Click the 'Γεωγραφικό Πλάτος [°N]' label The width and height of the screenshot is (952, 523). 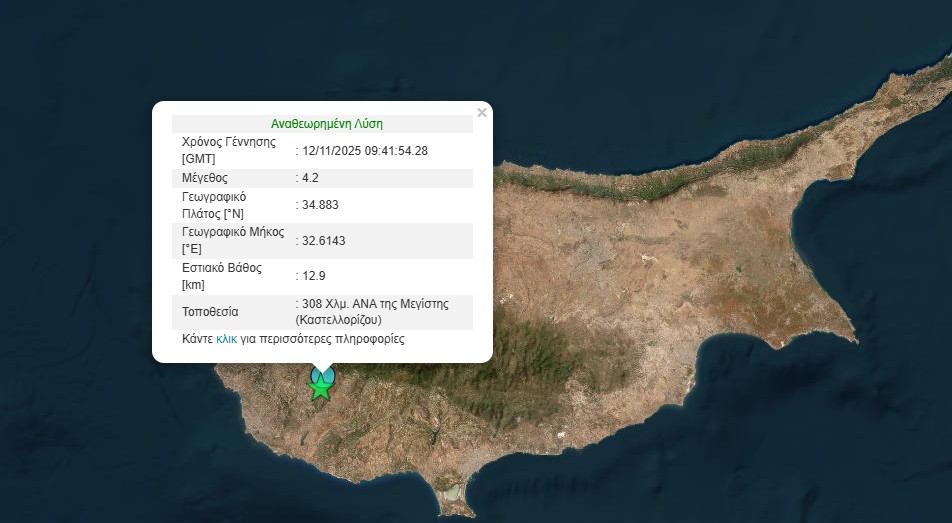tap(214, 205)
